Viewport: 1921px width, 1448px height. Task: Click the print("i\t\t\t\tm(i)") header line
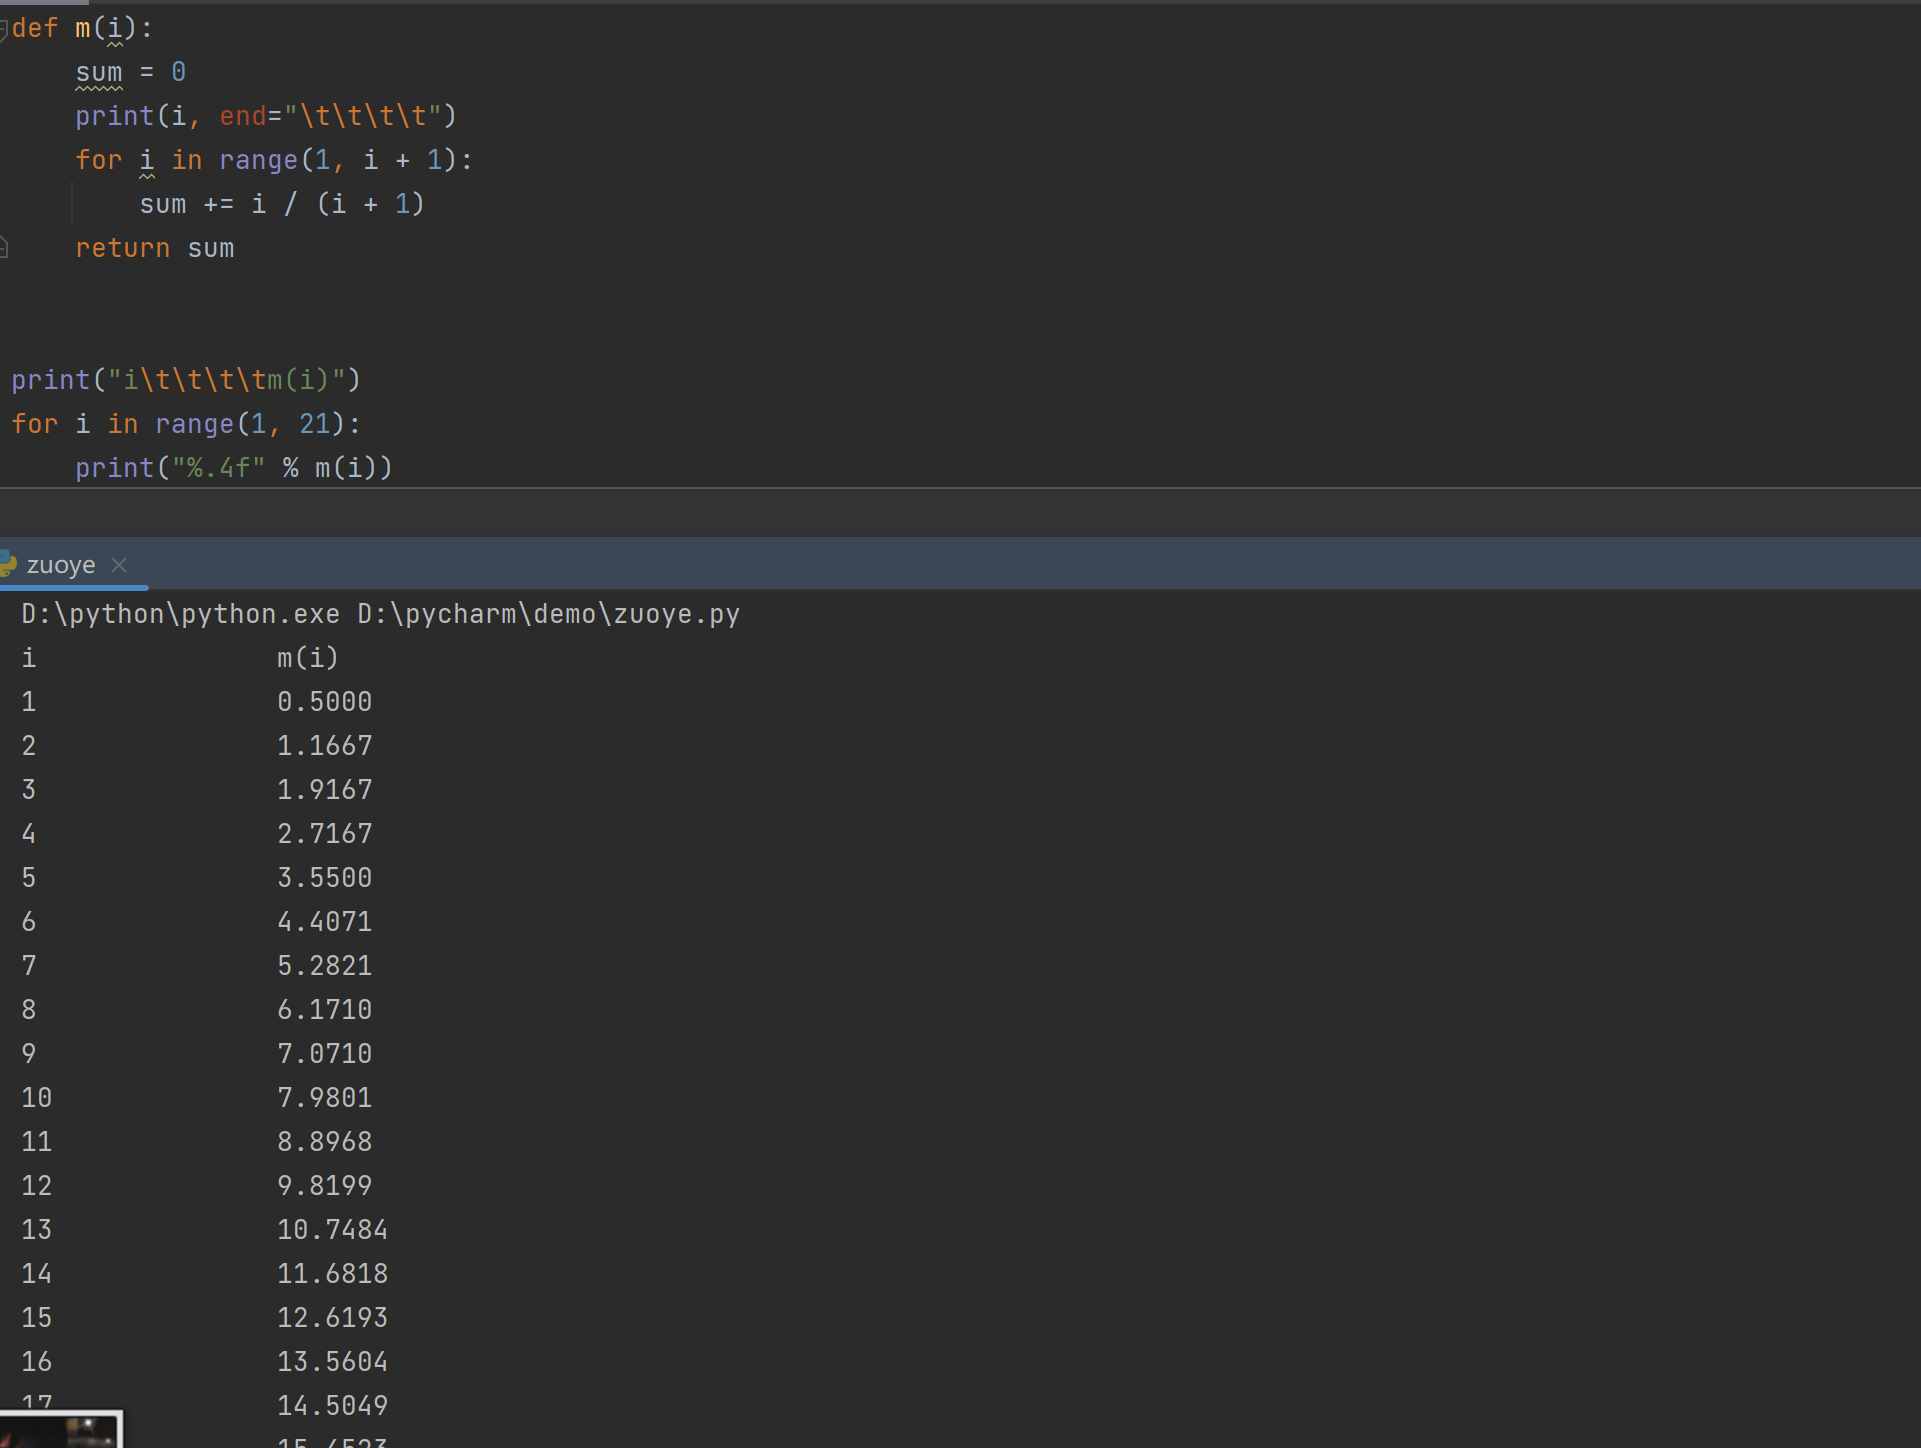coord(185,380)
